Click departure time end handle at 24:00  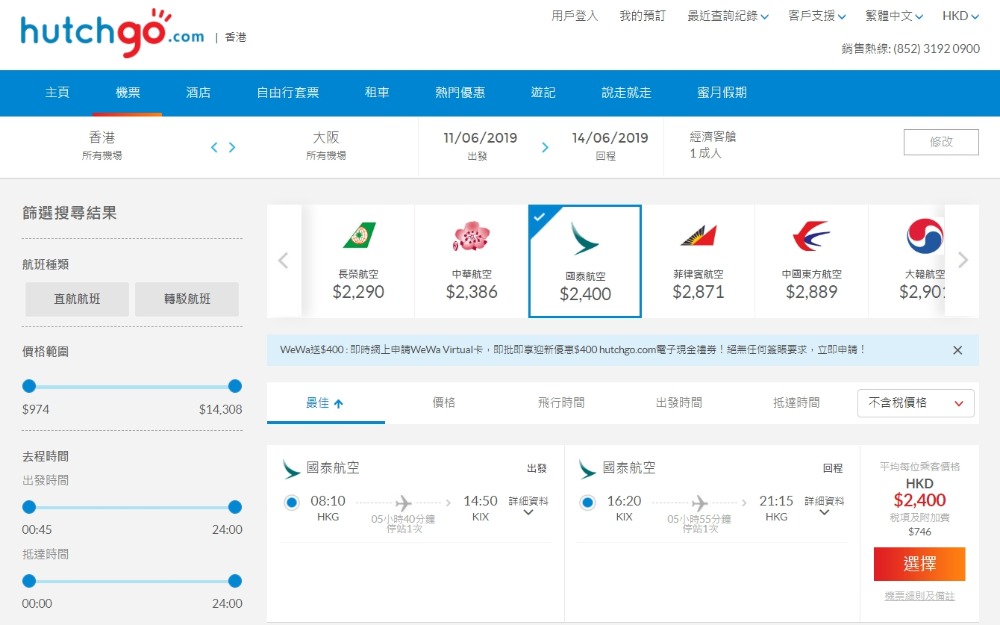[x=235, y=507]
